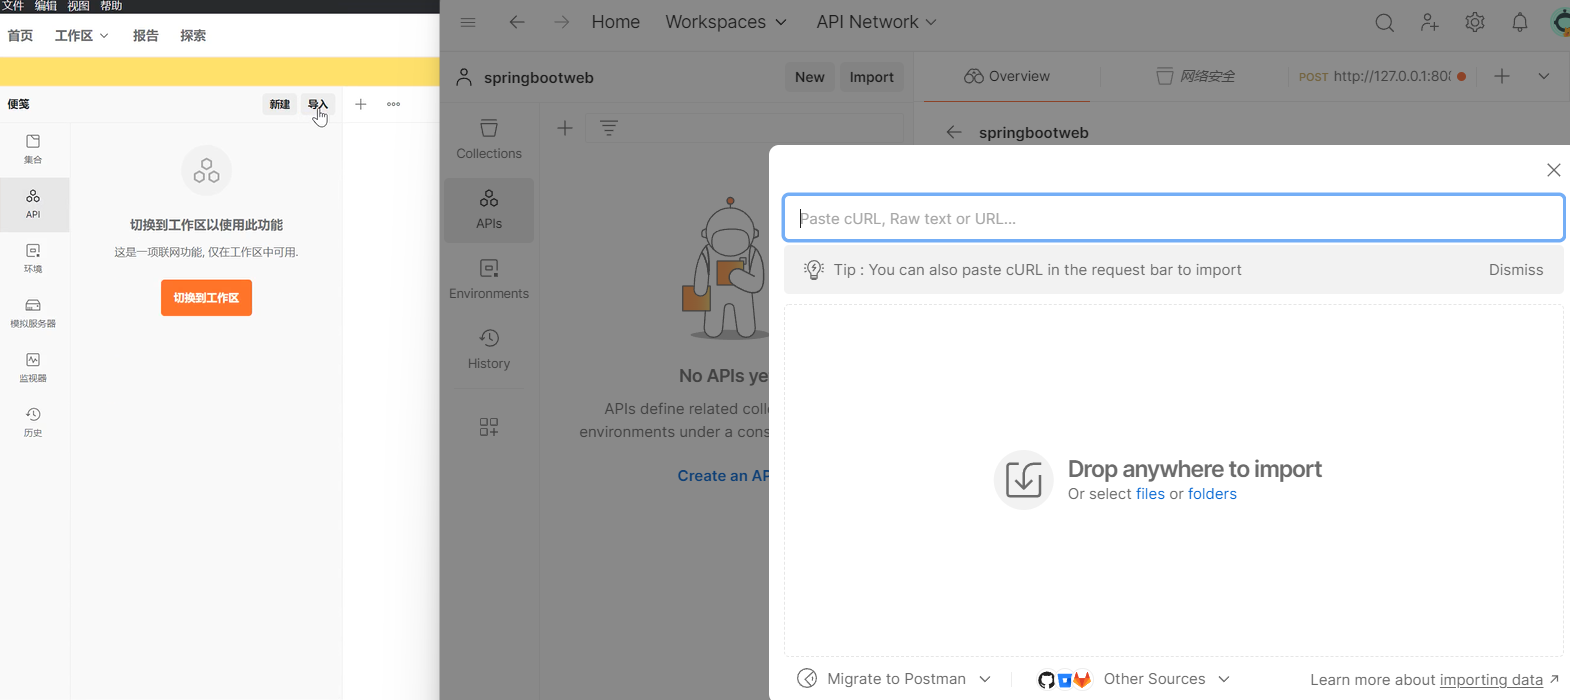This screenshot has height=700, width=1570.
Task: Click the create new API plus icon
Action: tap(565, 128)
